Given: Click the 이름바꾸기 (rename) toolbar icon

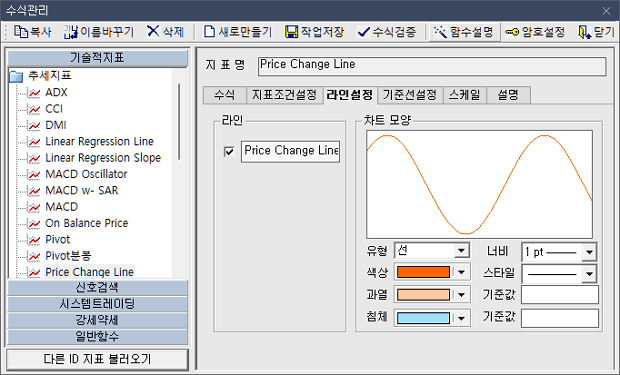Looking at the screenshot, I should pyautogui.click(x=71, y=32).
